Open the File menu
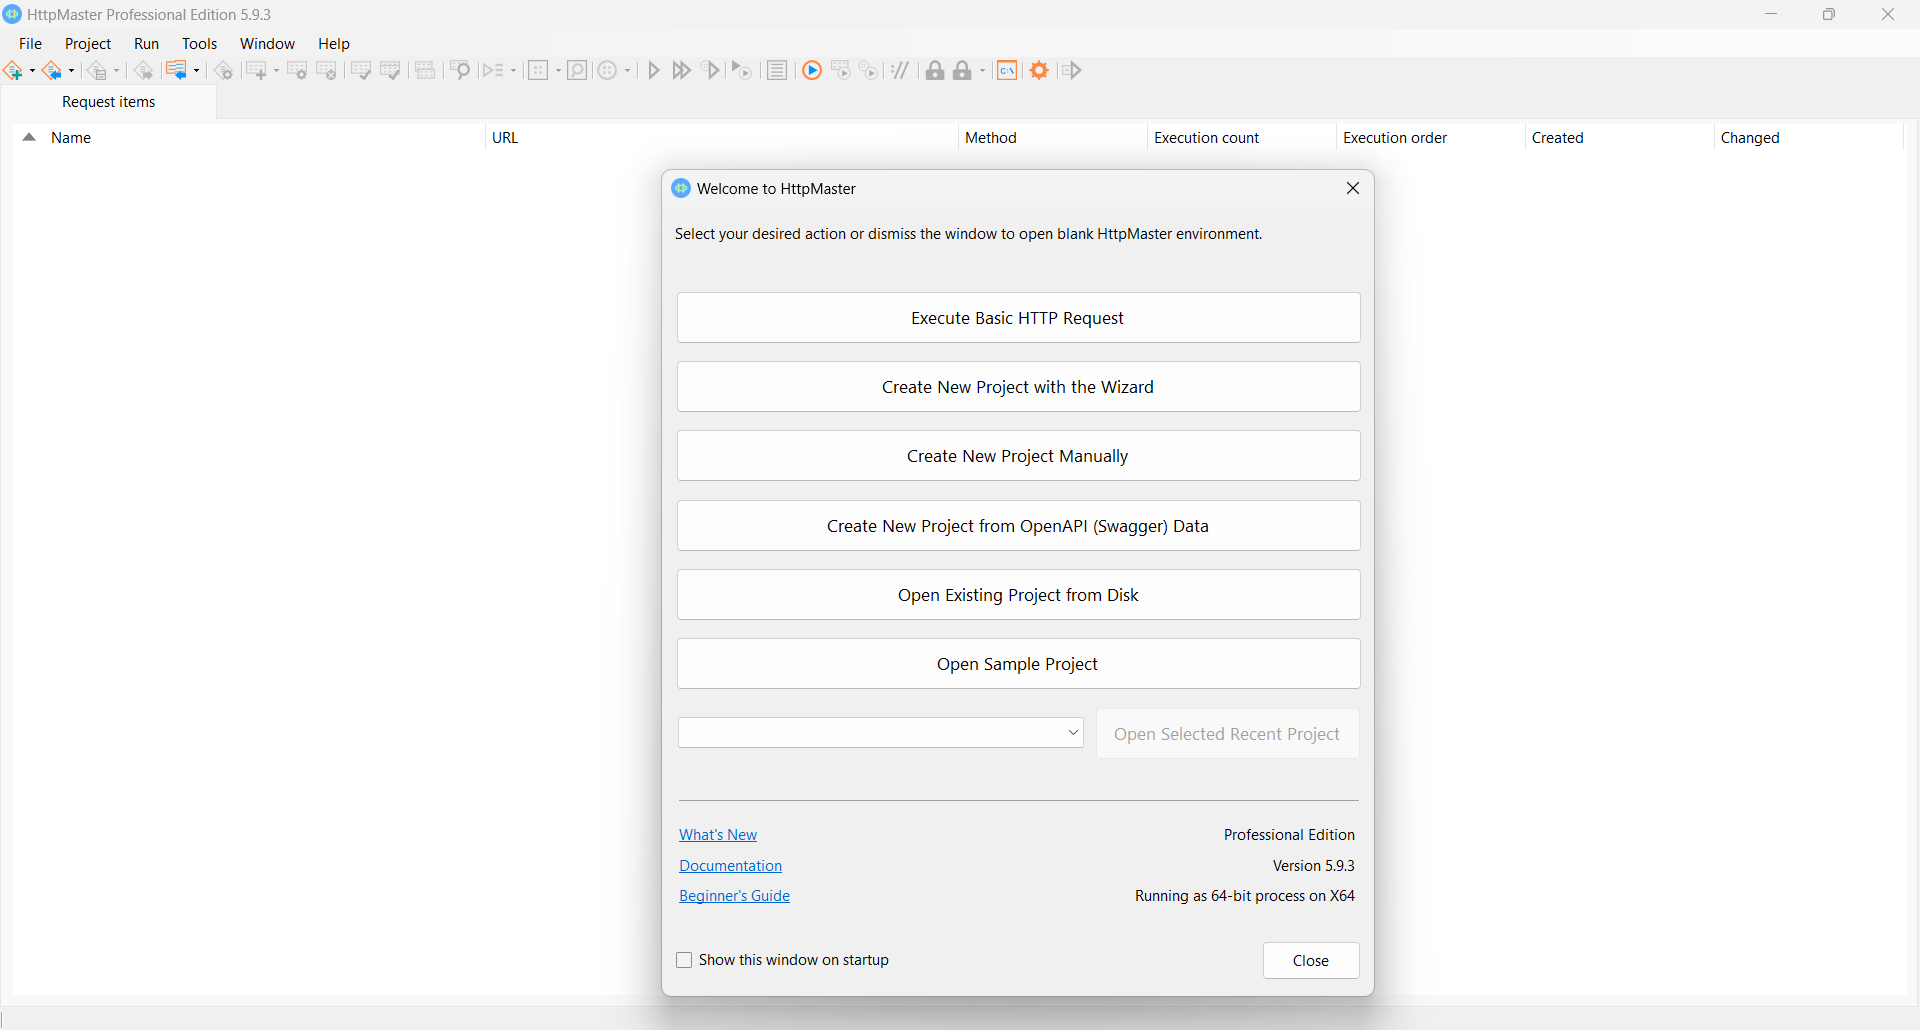 pyautogui.click(x=30, y=44)
